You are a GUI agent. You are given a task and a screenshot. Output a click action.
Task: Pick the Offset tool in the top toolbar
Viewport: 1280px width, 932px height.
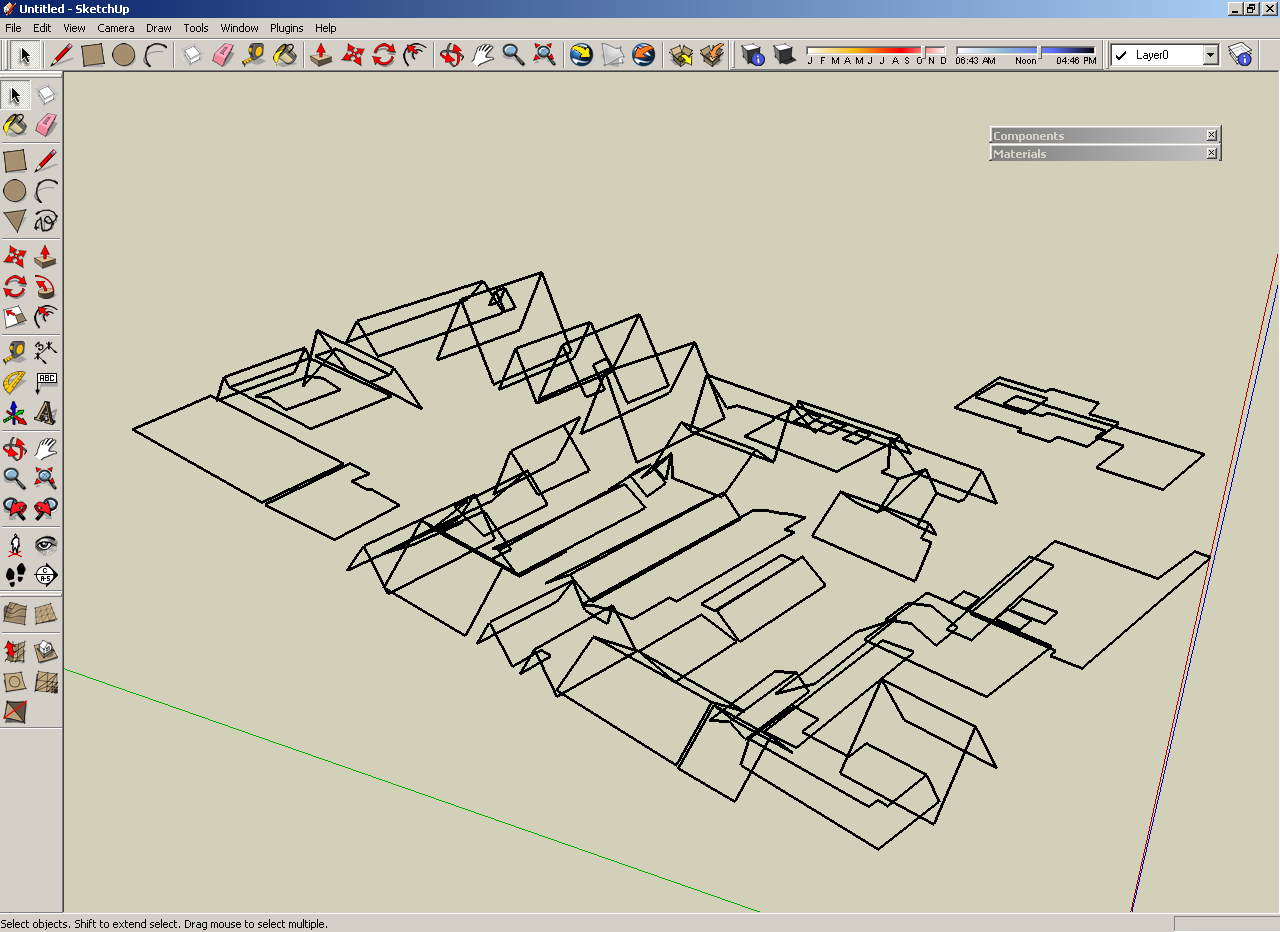click(x=414, y=55)
